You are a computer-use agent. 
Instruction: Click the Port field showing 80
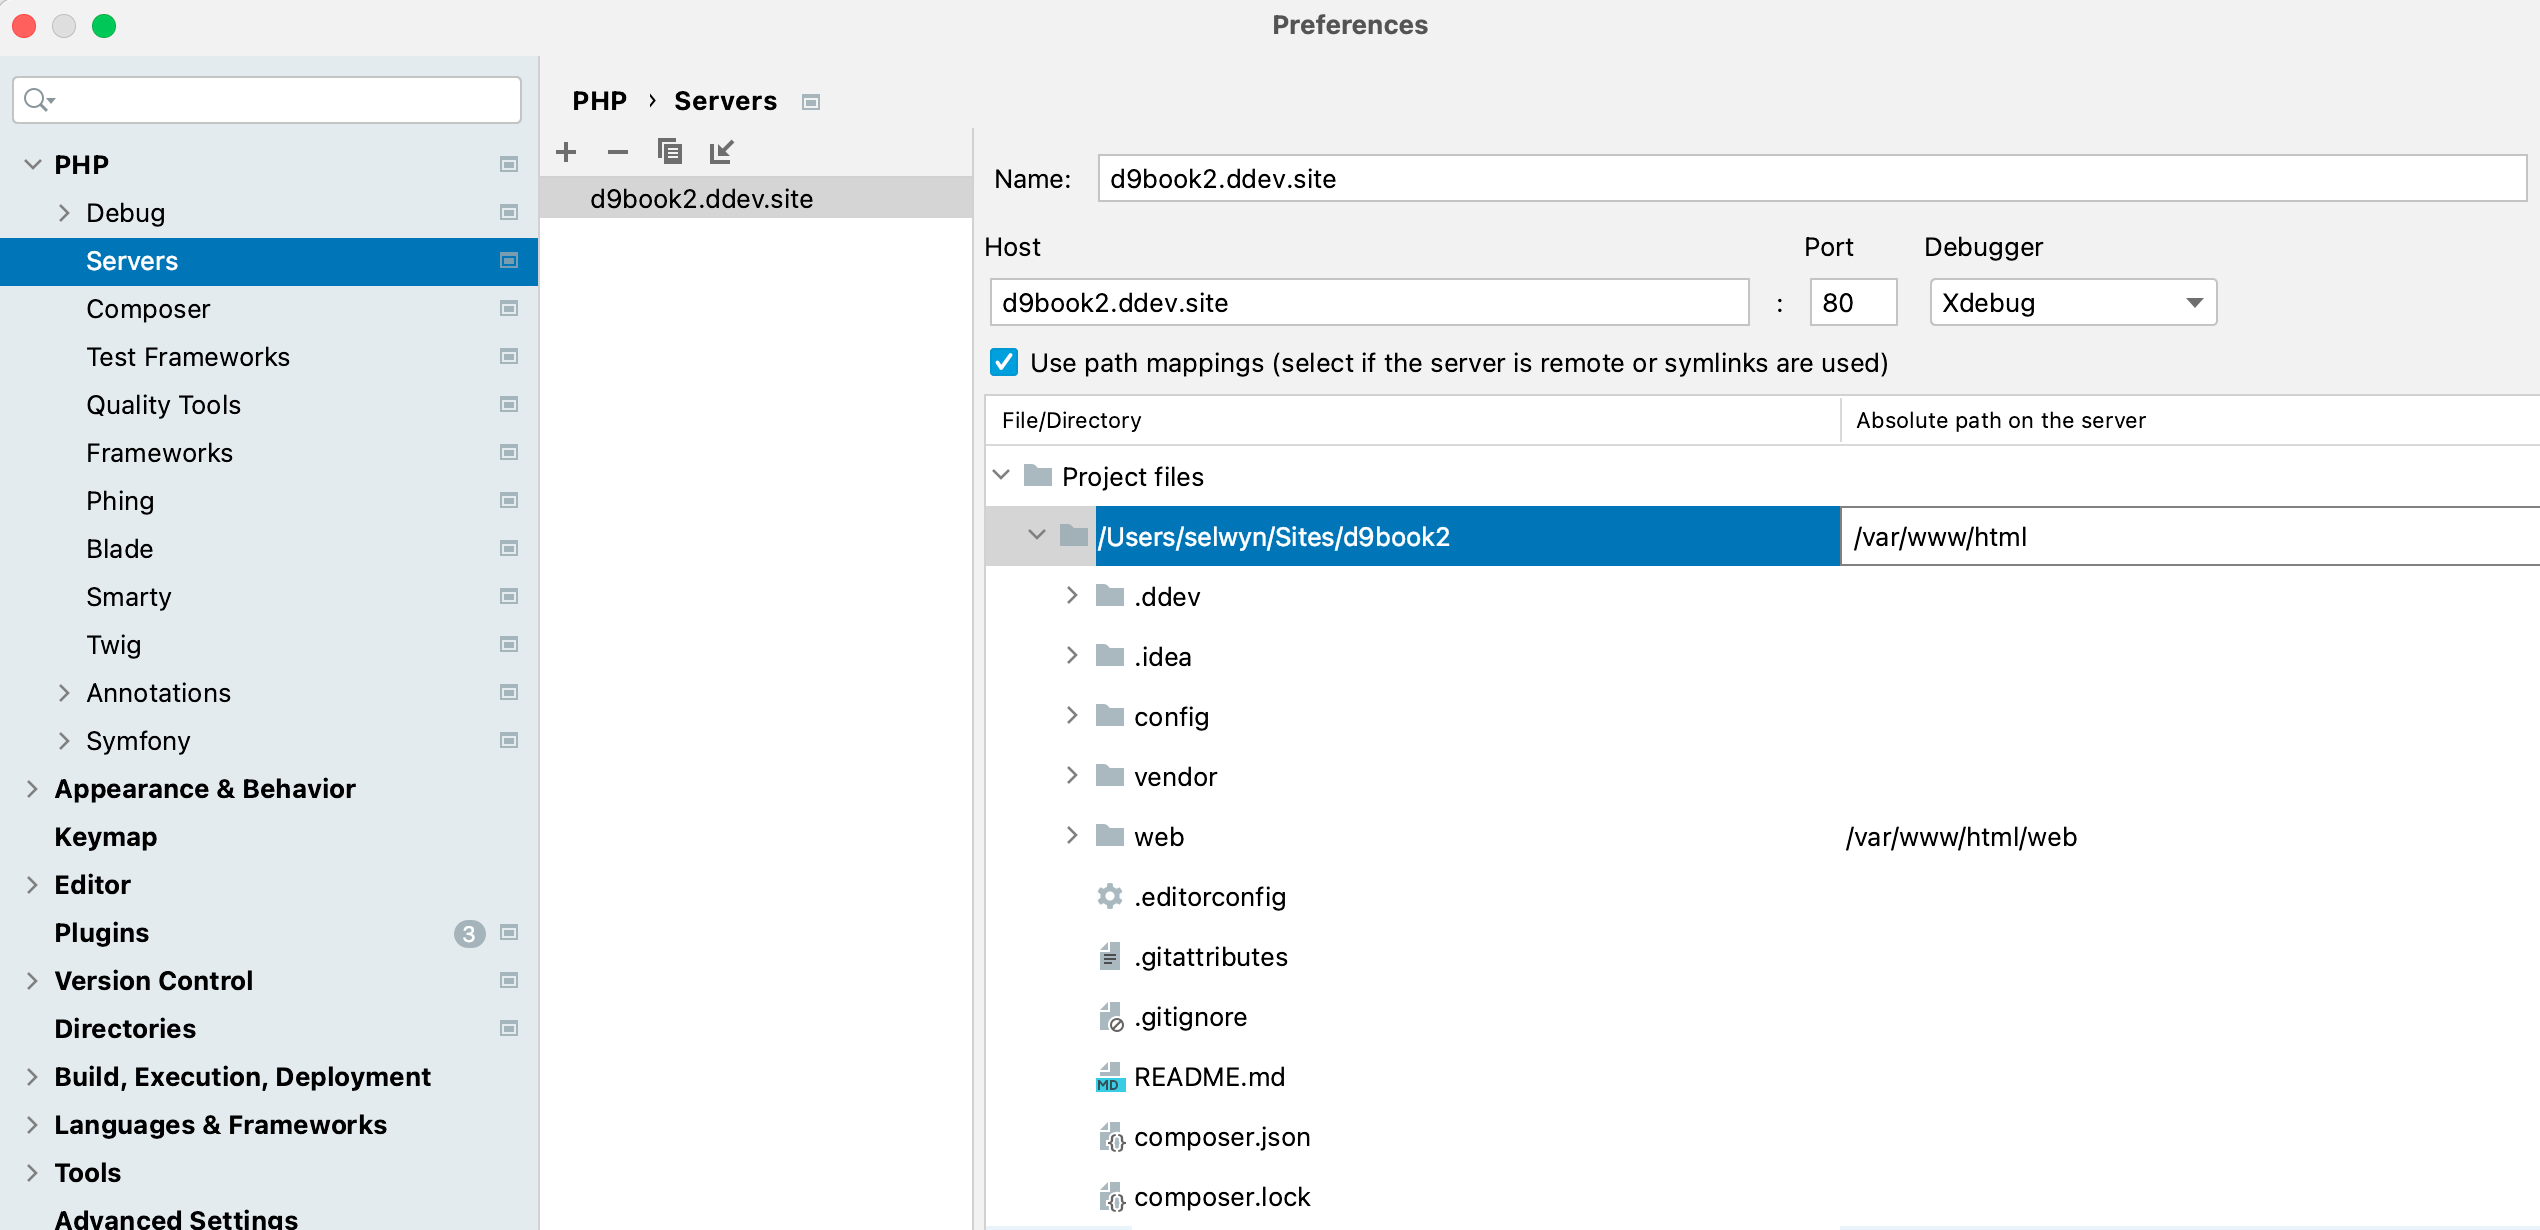coord(1853,302)
